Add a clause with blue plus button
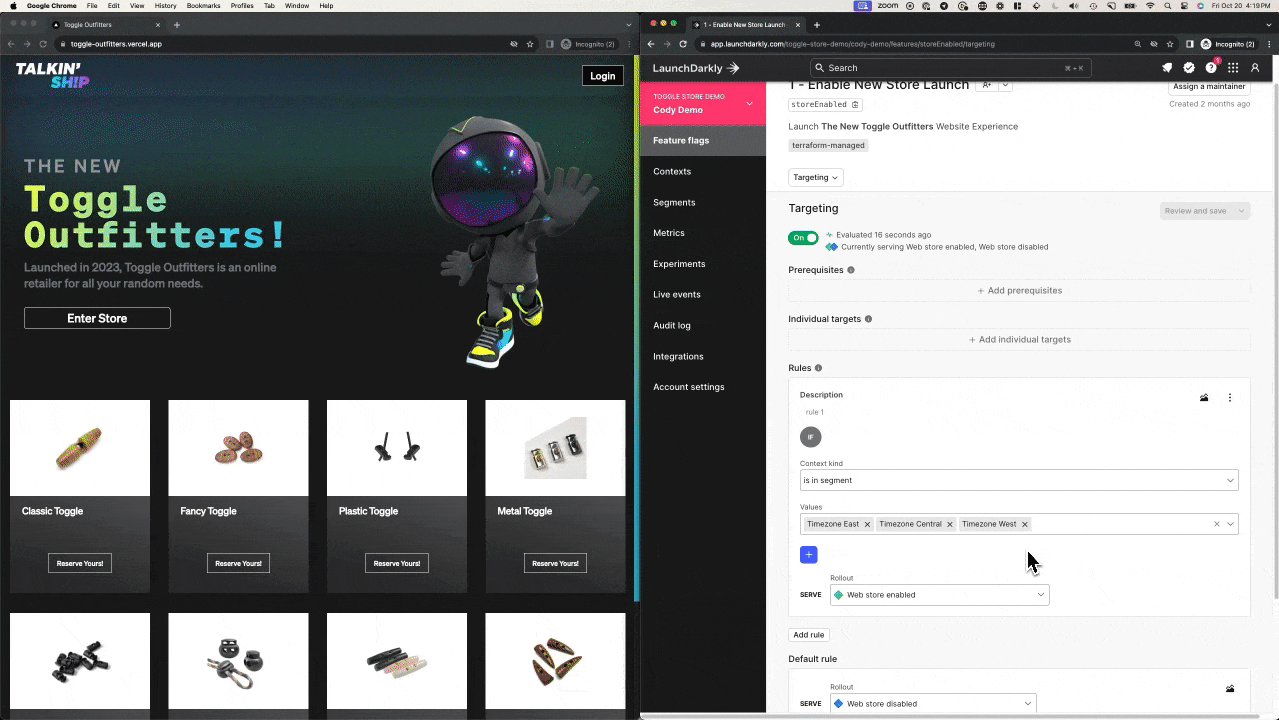 click(x=809, y=555)
